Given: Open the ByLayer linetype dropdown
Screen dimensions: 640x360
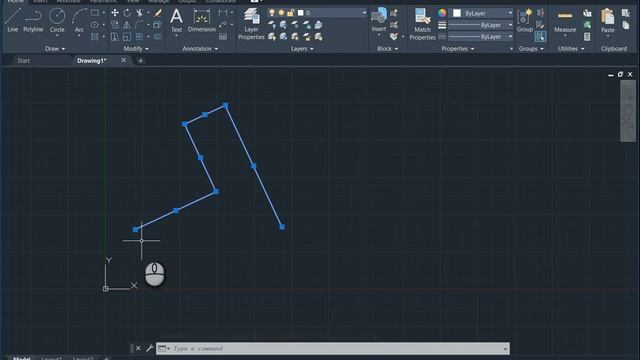Looking at the screenshot, I should tap(510, 37).
